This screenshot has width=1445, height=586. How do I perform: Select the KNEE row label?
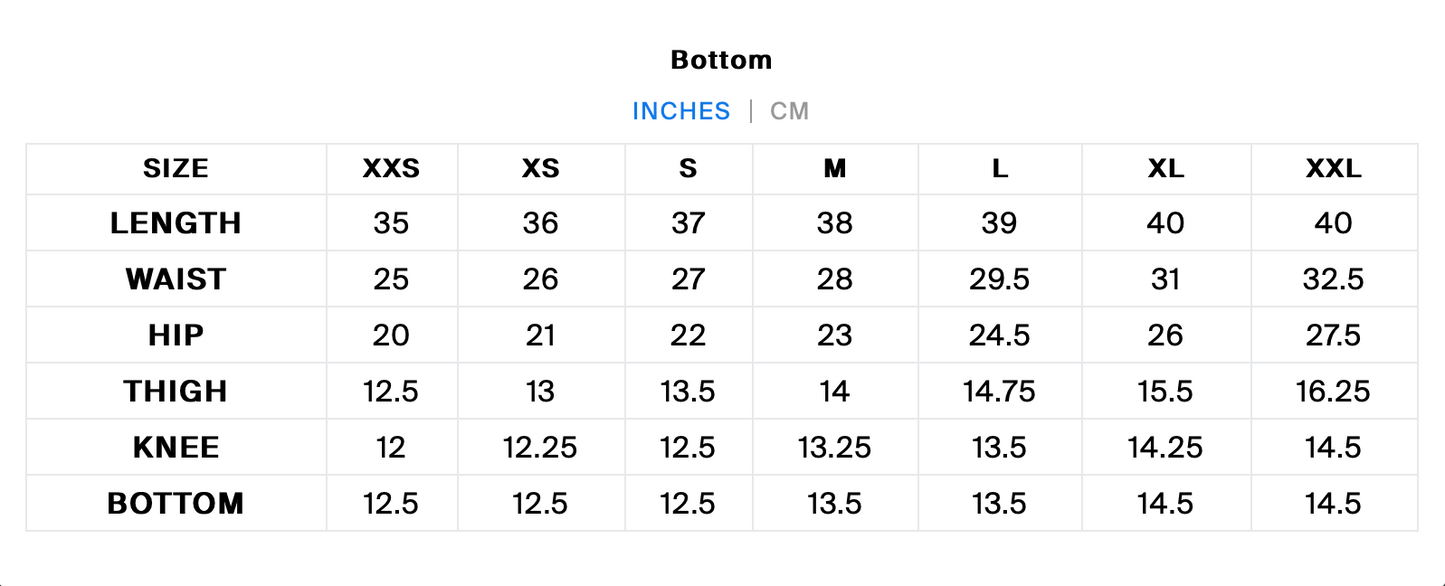coord(176,447)
